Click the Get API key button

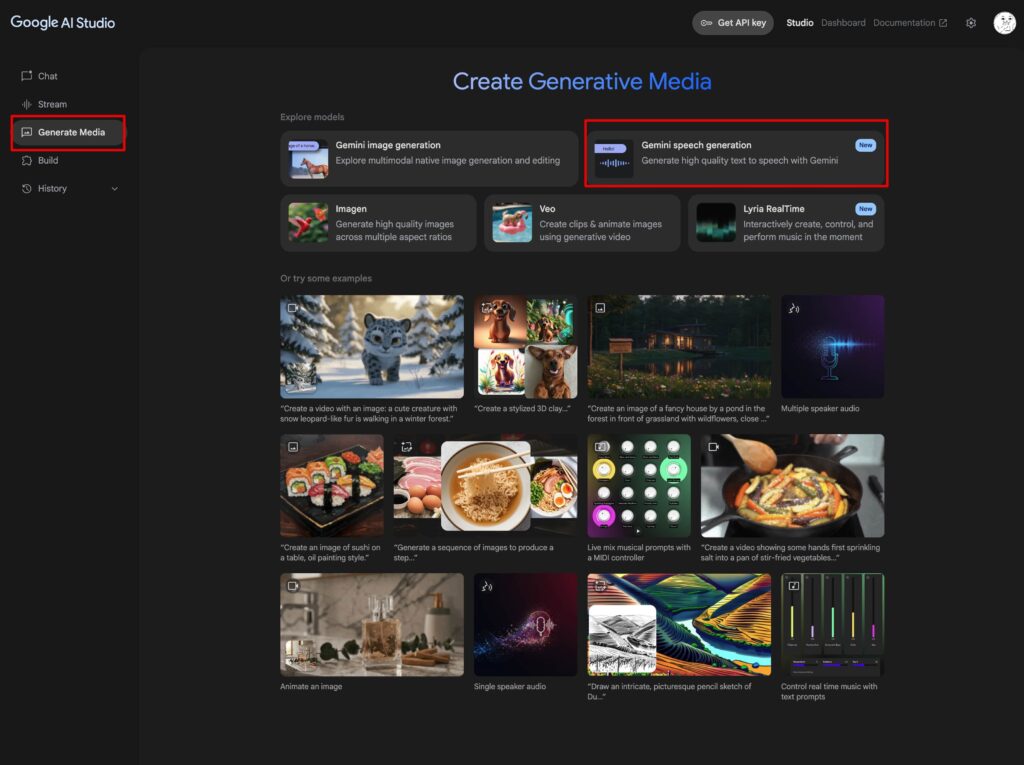733,23
